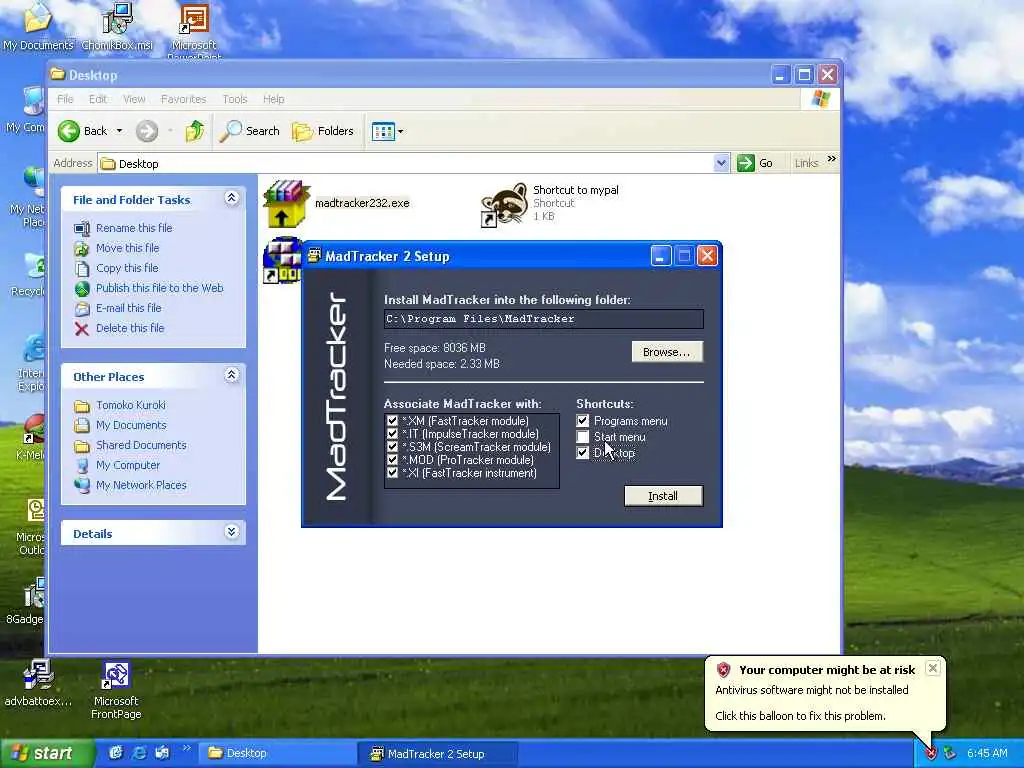Viewport: 1024px width, 768px height.
Task: Open Shared Documents in Other Places
Action: (141, 445)
